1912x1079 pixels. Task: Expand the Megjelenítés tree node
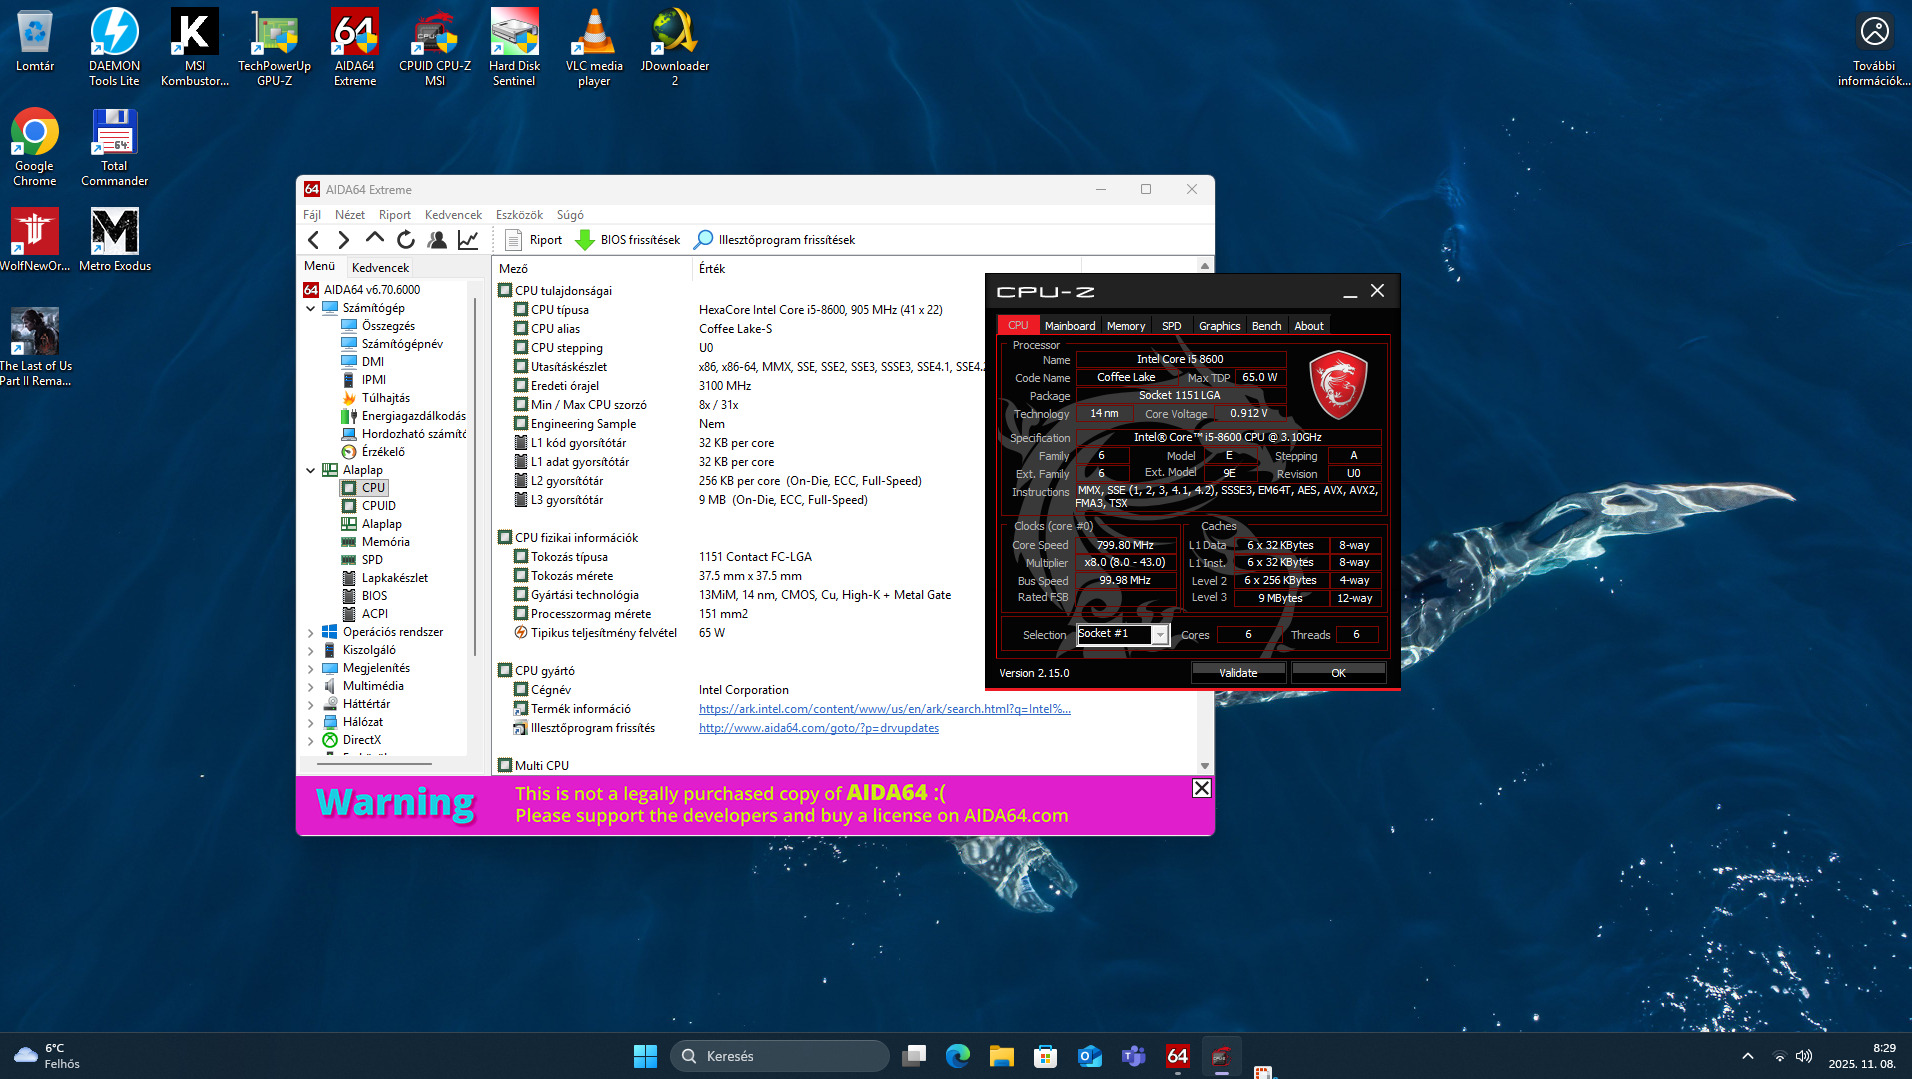click(x=311, y=669)
